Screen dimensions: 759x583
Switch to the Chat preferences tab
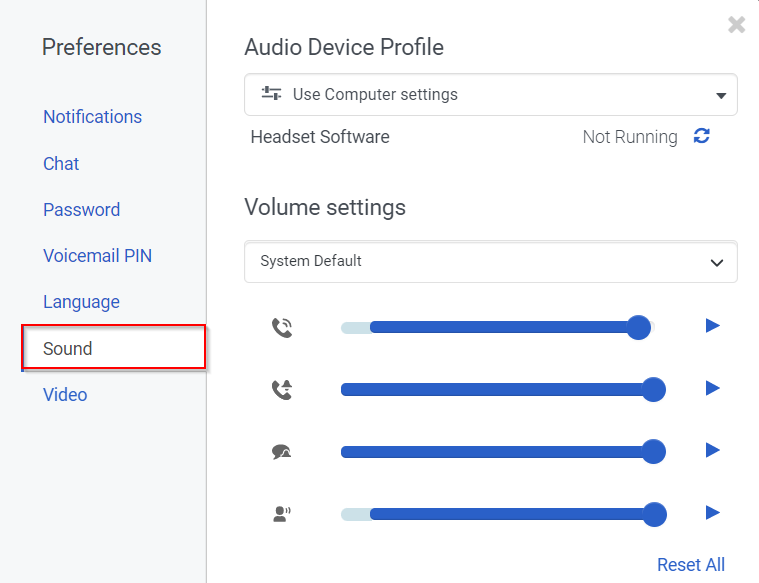coord(61,164)
